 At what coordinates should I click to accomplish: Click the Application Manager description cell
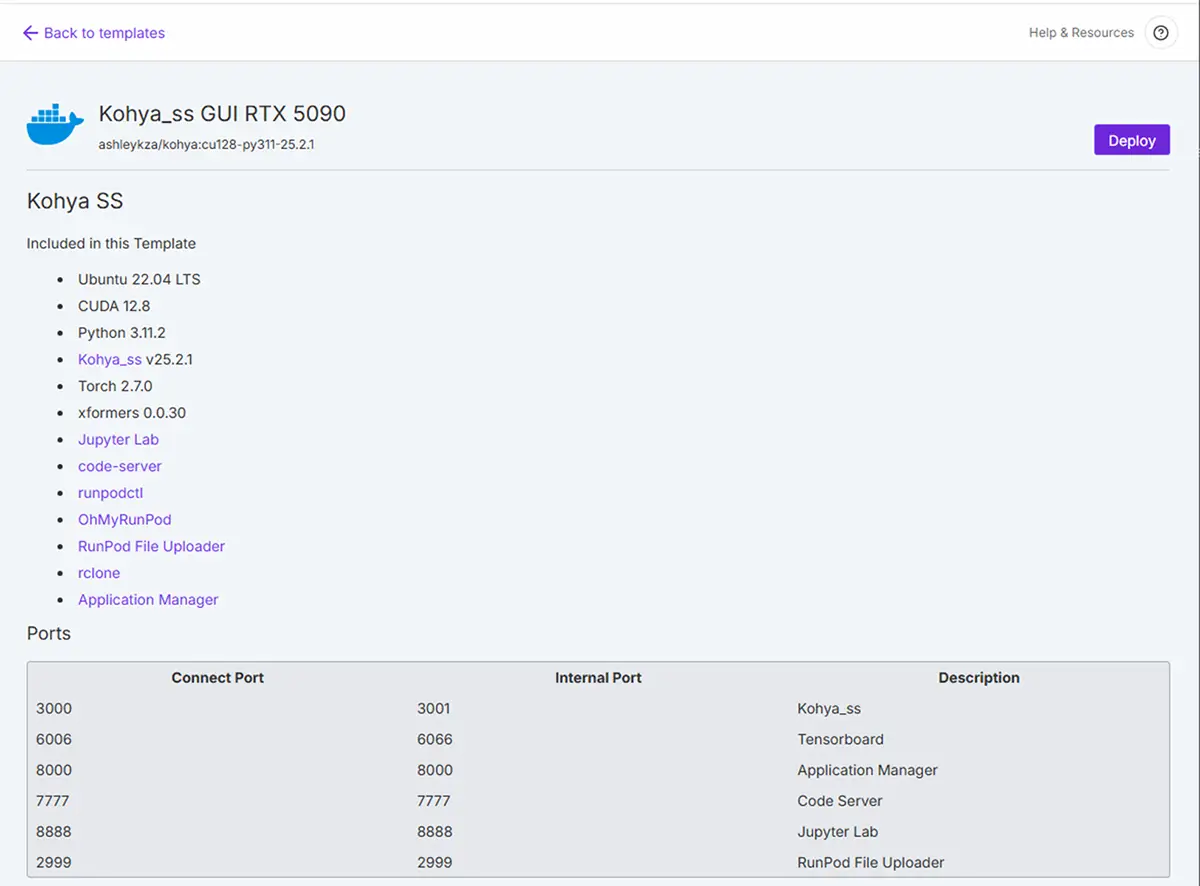(x=868, y=770)
